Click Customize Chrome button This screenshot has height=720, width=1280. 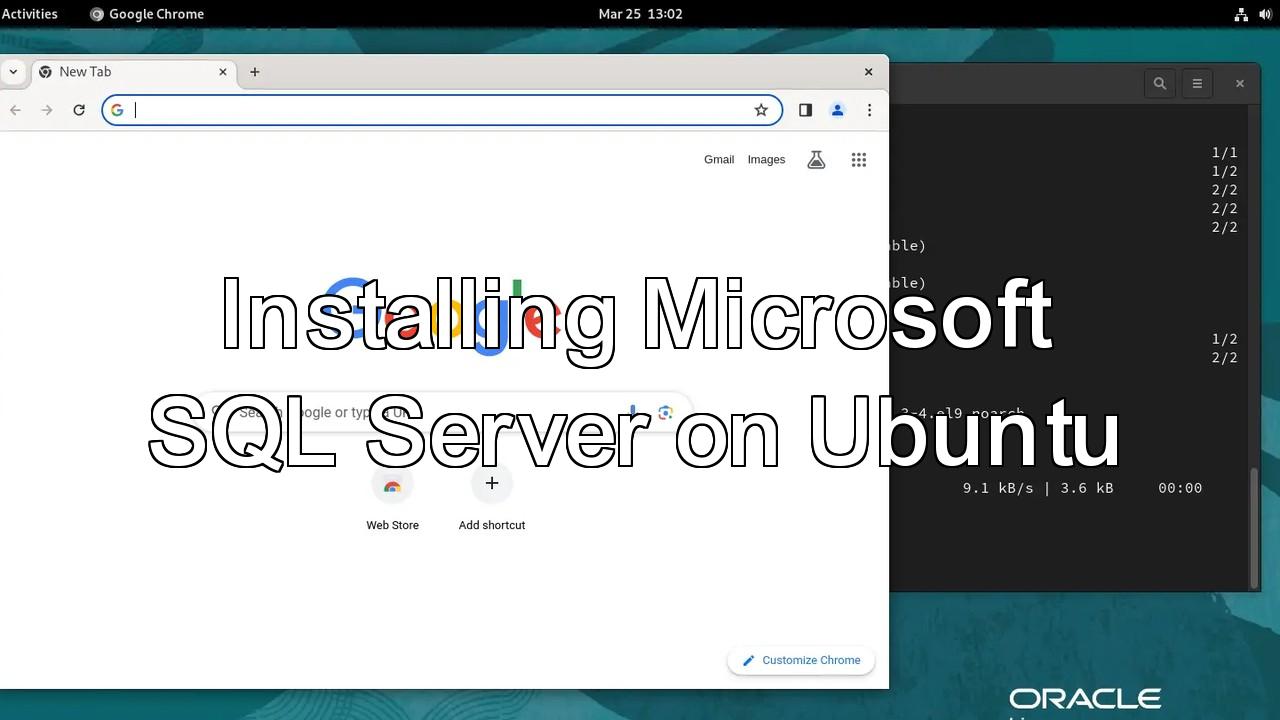click(801, 660)
